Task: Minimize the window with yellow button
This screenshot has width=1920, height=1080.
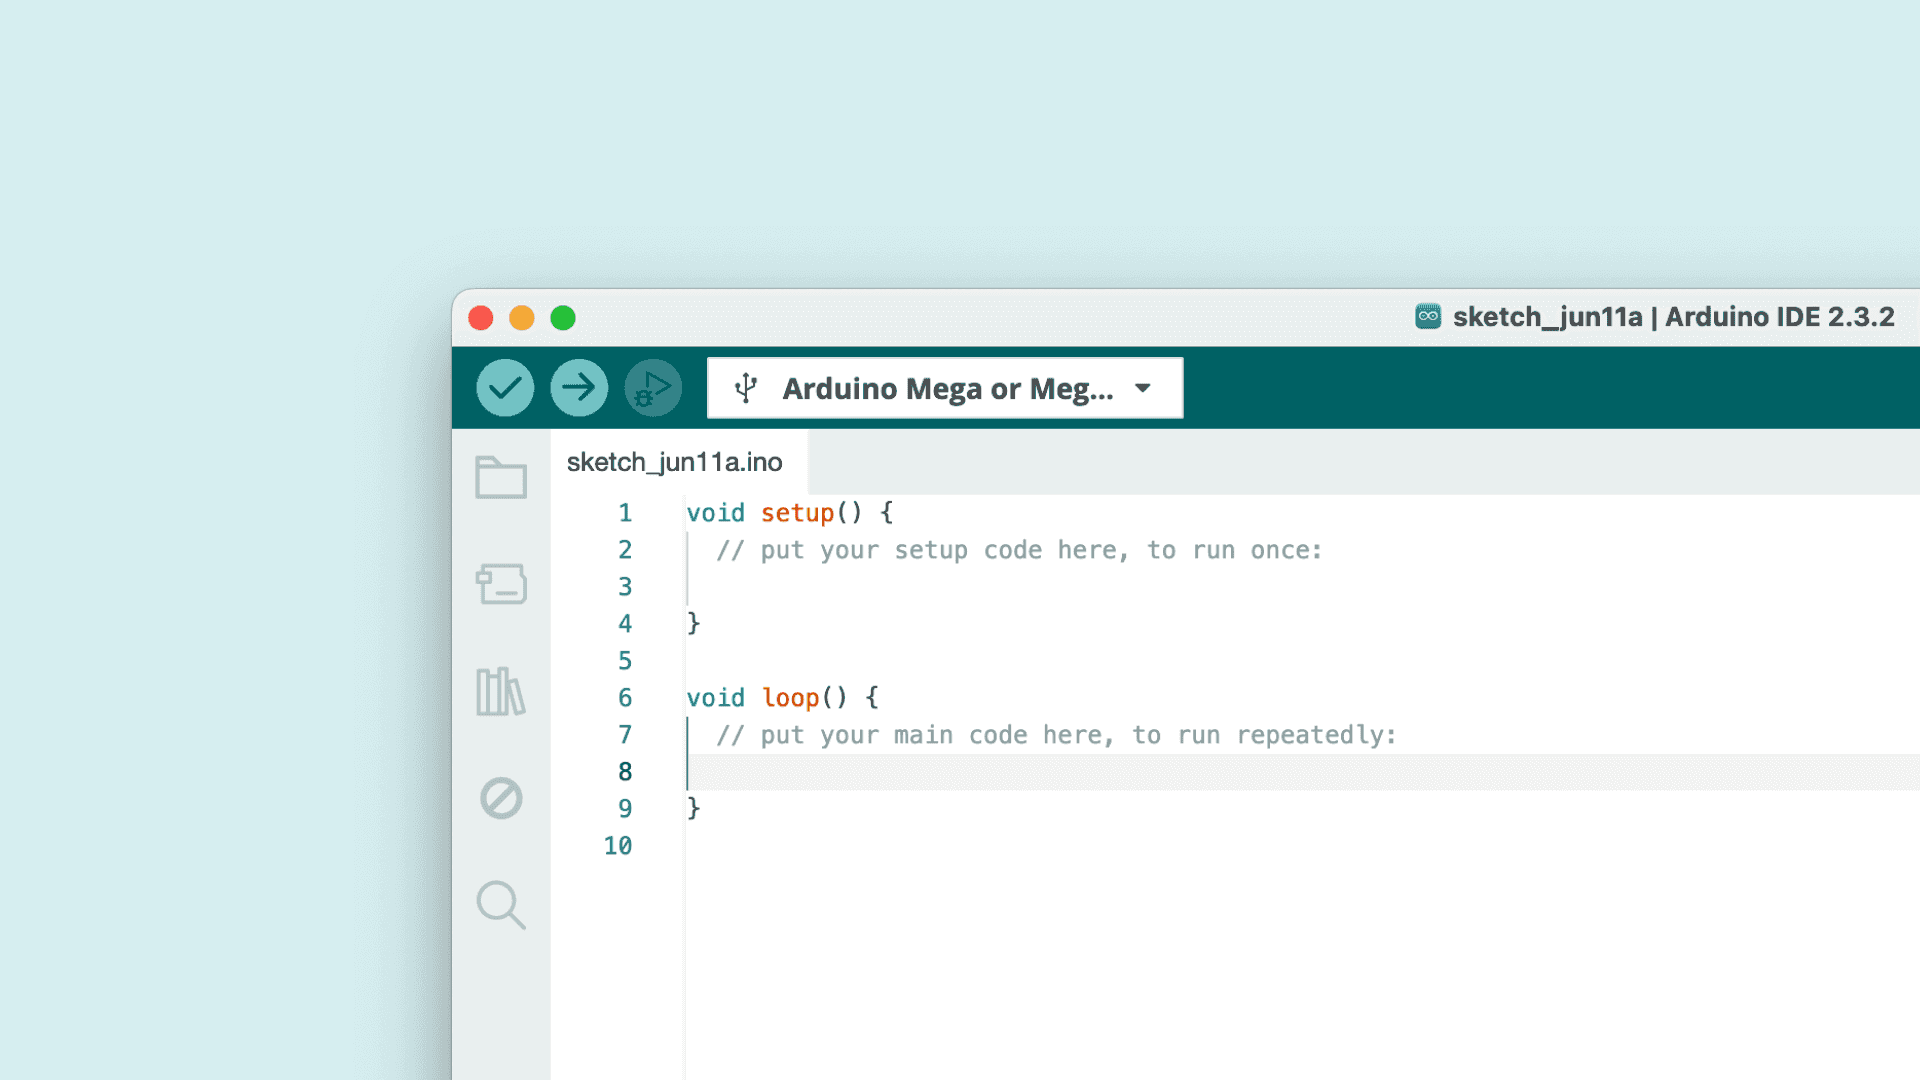Action: tap(522, 318)
